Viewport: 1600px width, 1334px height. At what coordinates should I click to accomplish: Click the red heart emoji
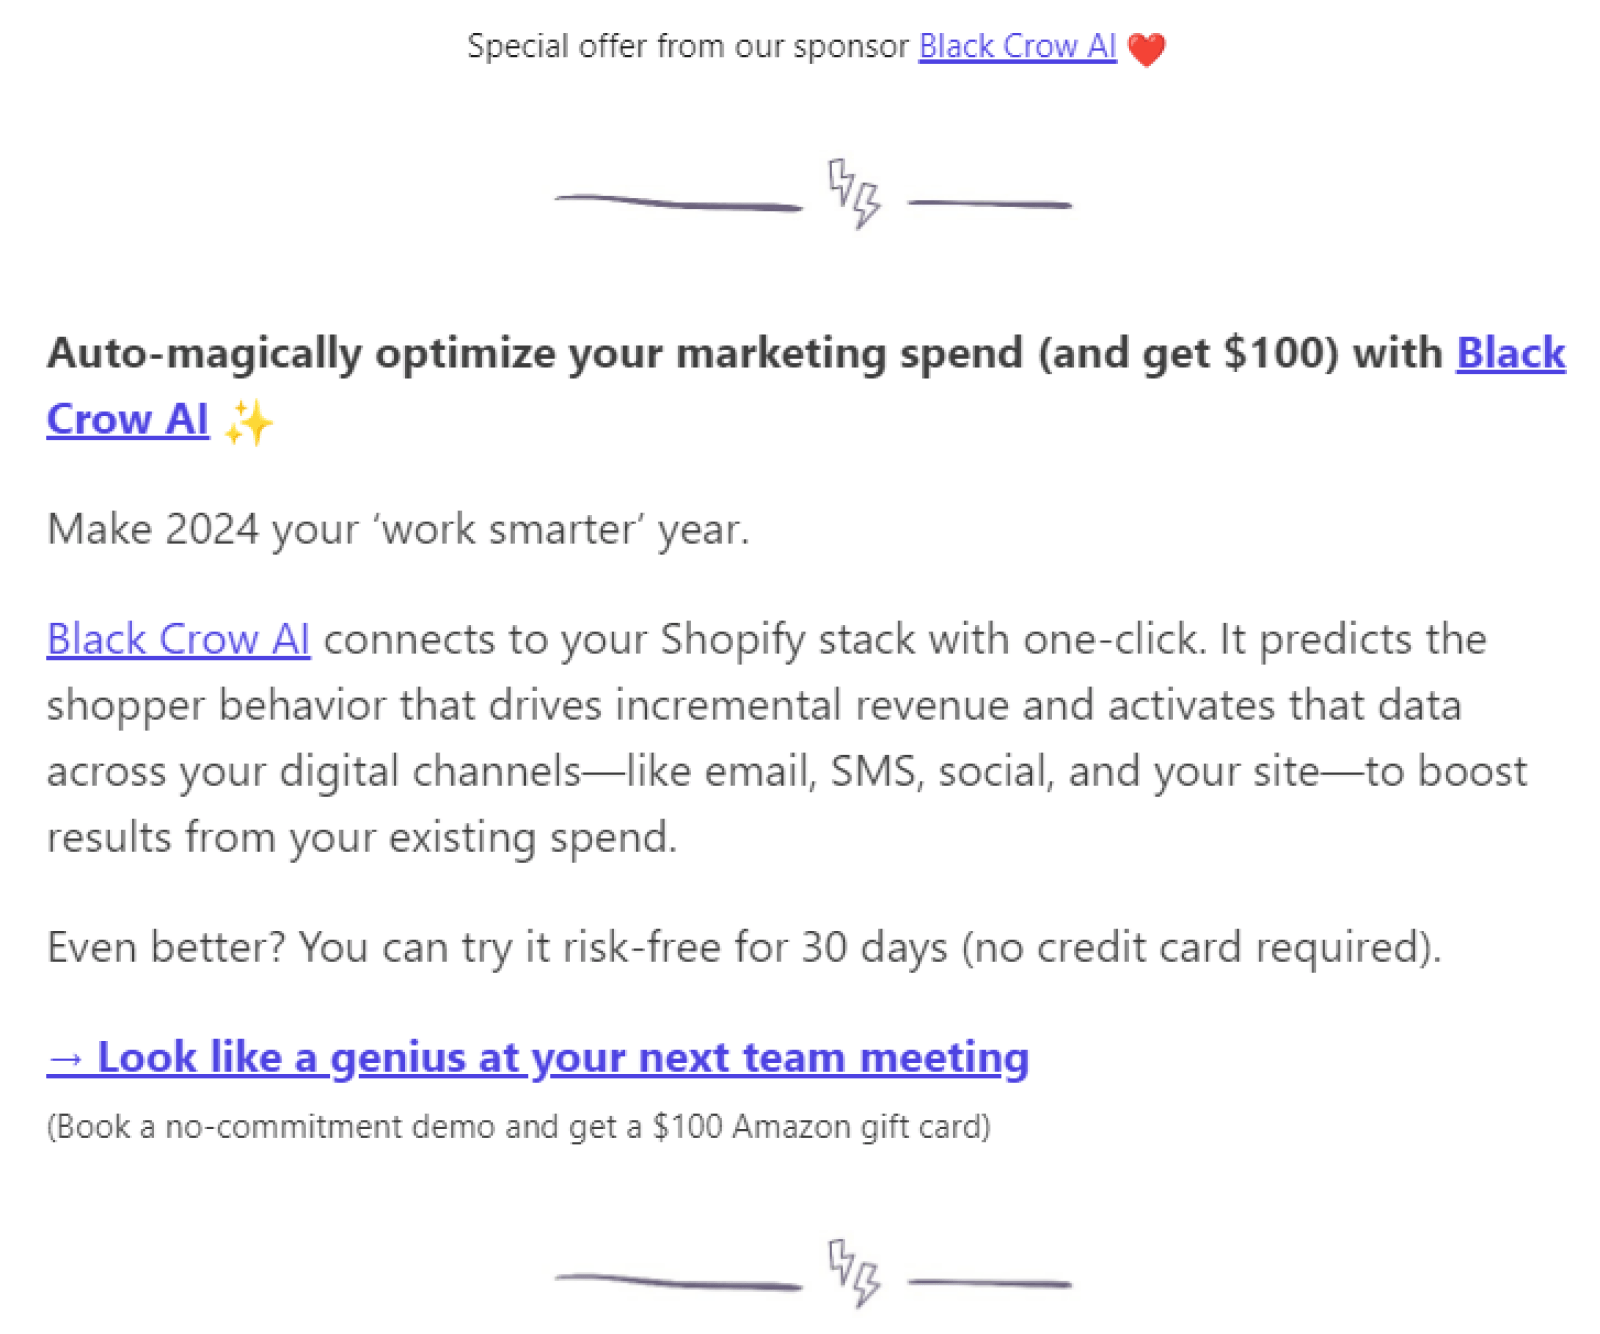tap(1146, 49)
